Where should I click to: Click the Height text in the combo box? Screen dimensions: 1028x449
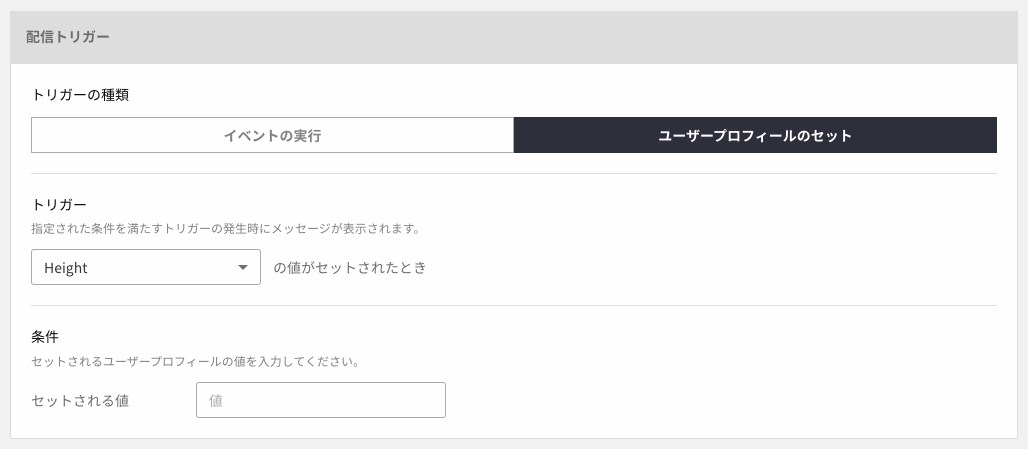click(x=66, y=268)
